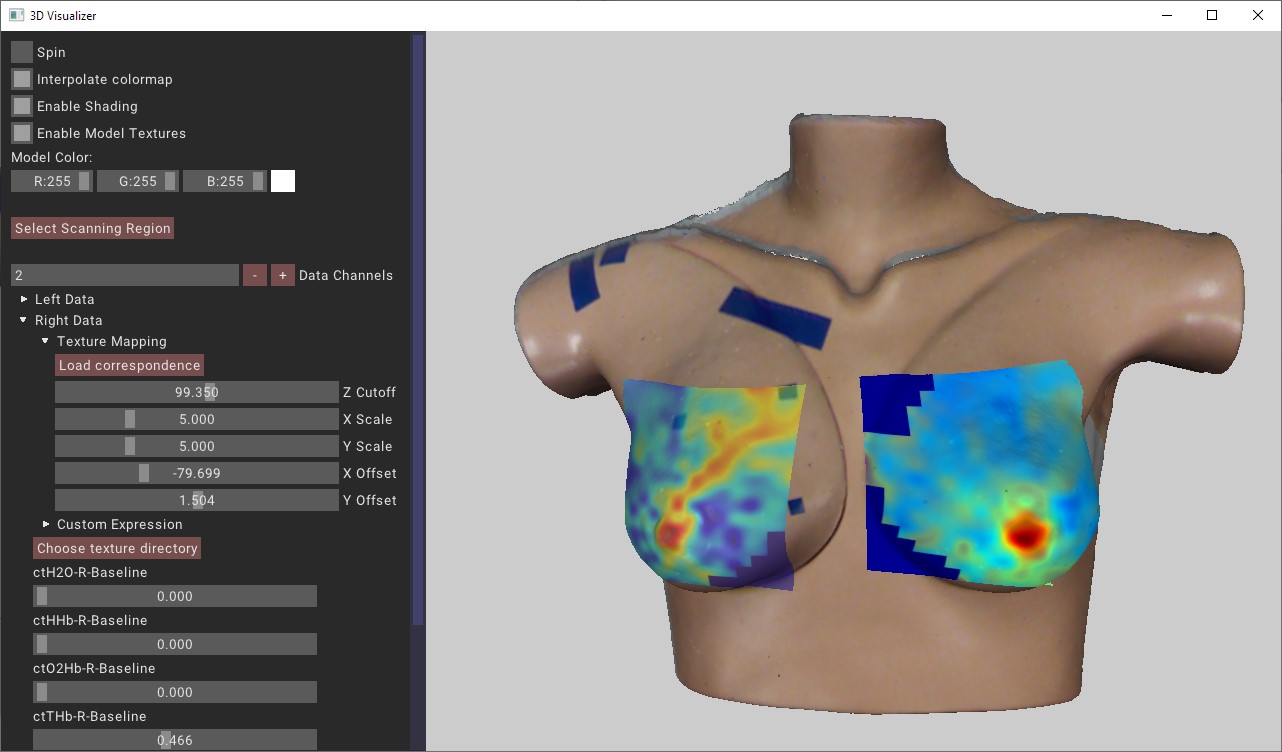Collapse the Texture Mapping section
Viewport: 1282px width, 752px height.
pos(45,342)
